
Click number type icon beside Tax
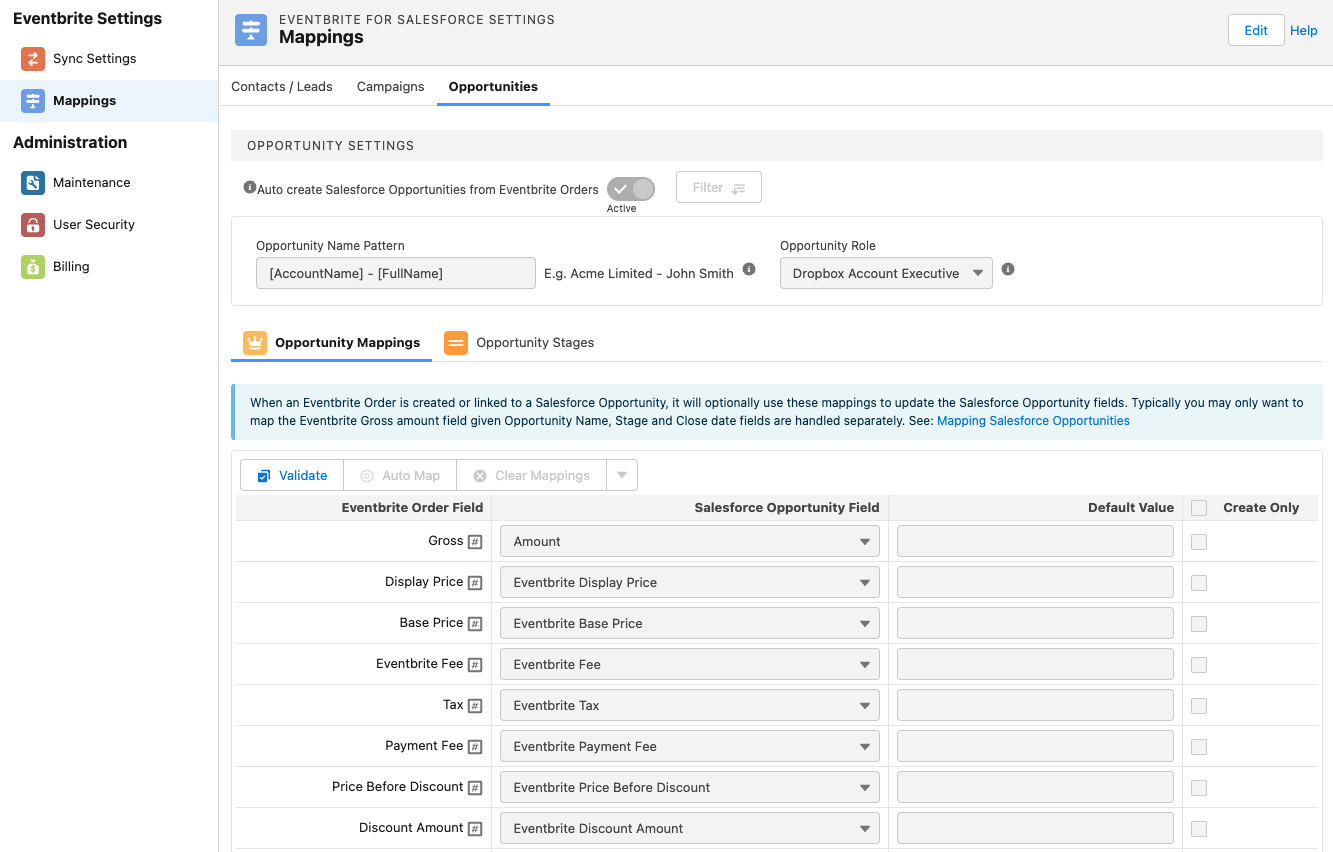475,706
